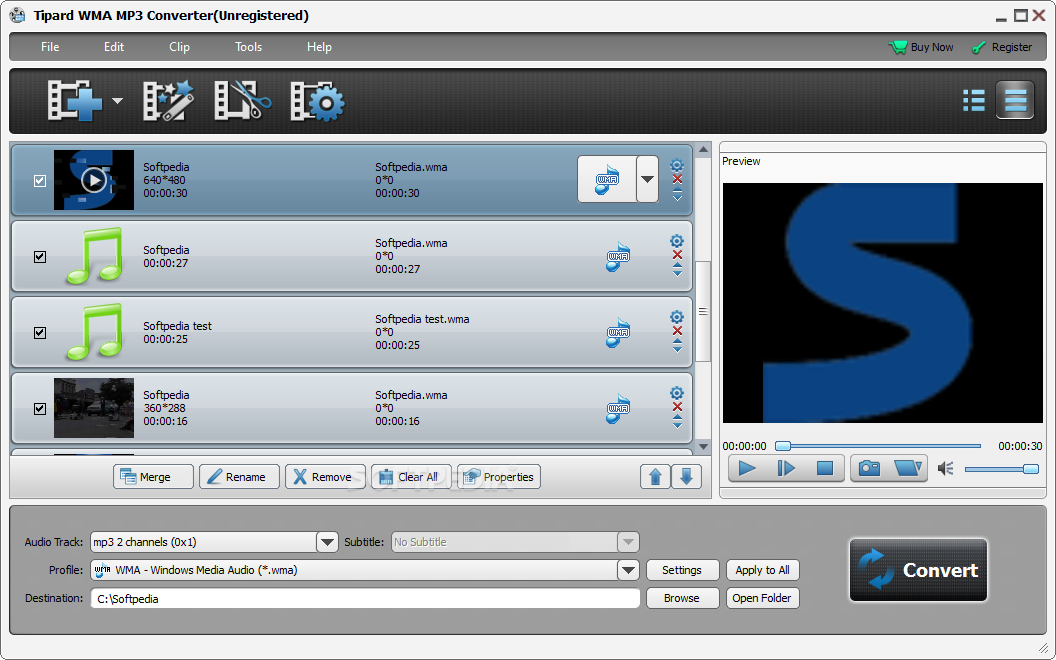Uncheck the Softpedia test item checkbox
The image size is (1056, 660).
click(x=40, y=333)
